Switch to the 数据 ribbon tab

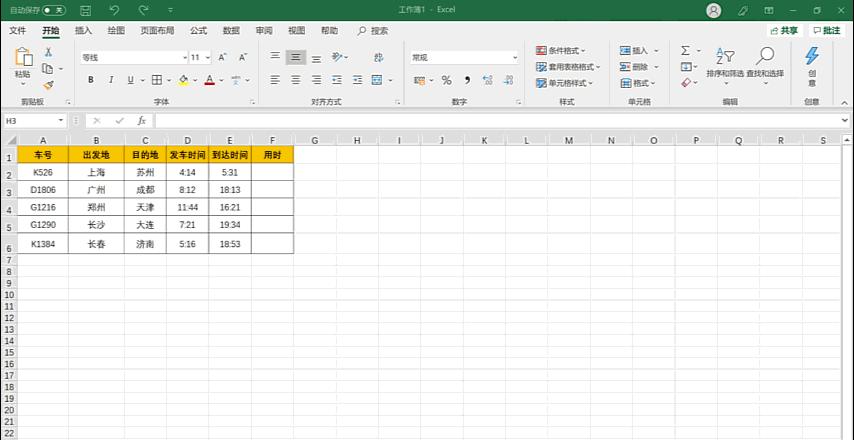coord(231,31)
